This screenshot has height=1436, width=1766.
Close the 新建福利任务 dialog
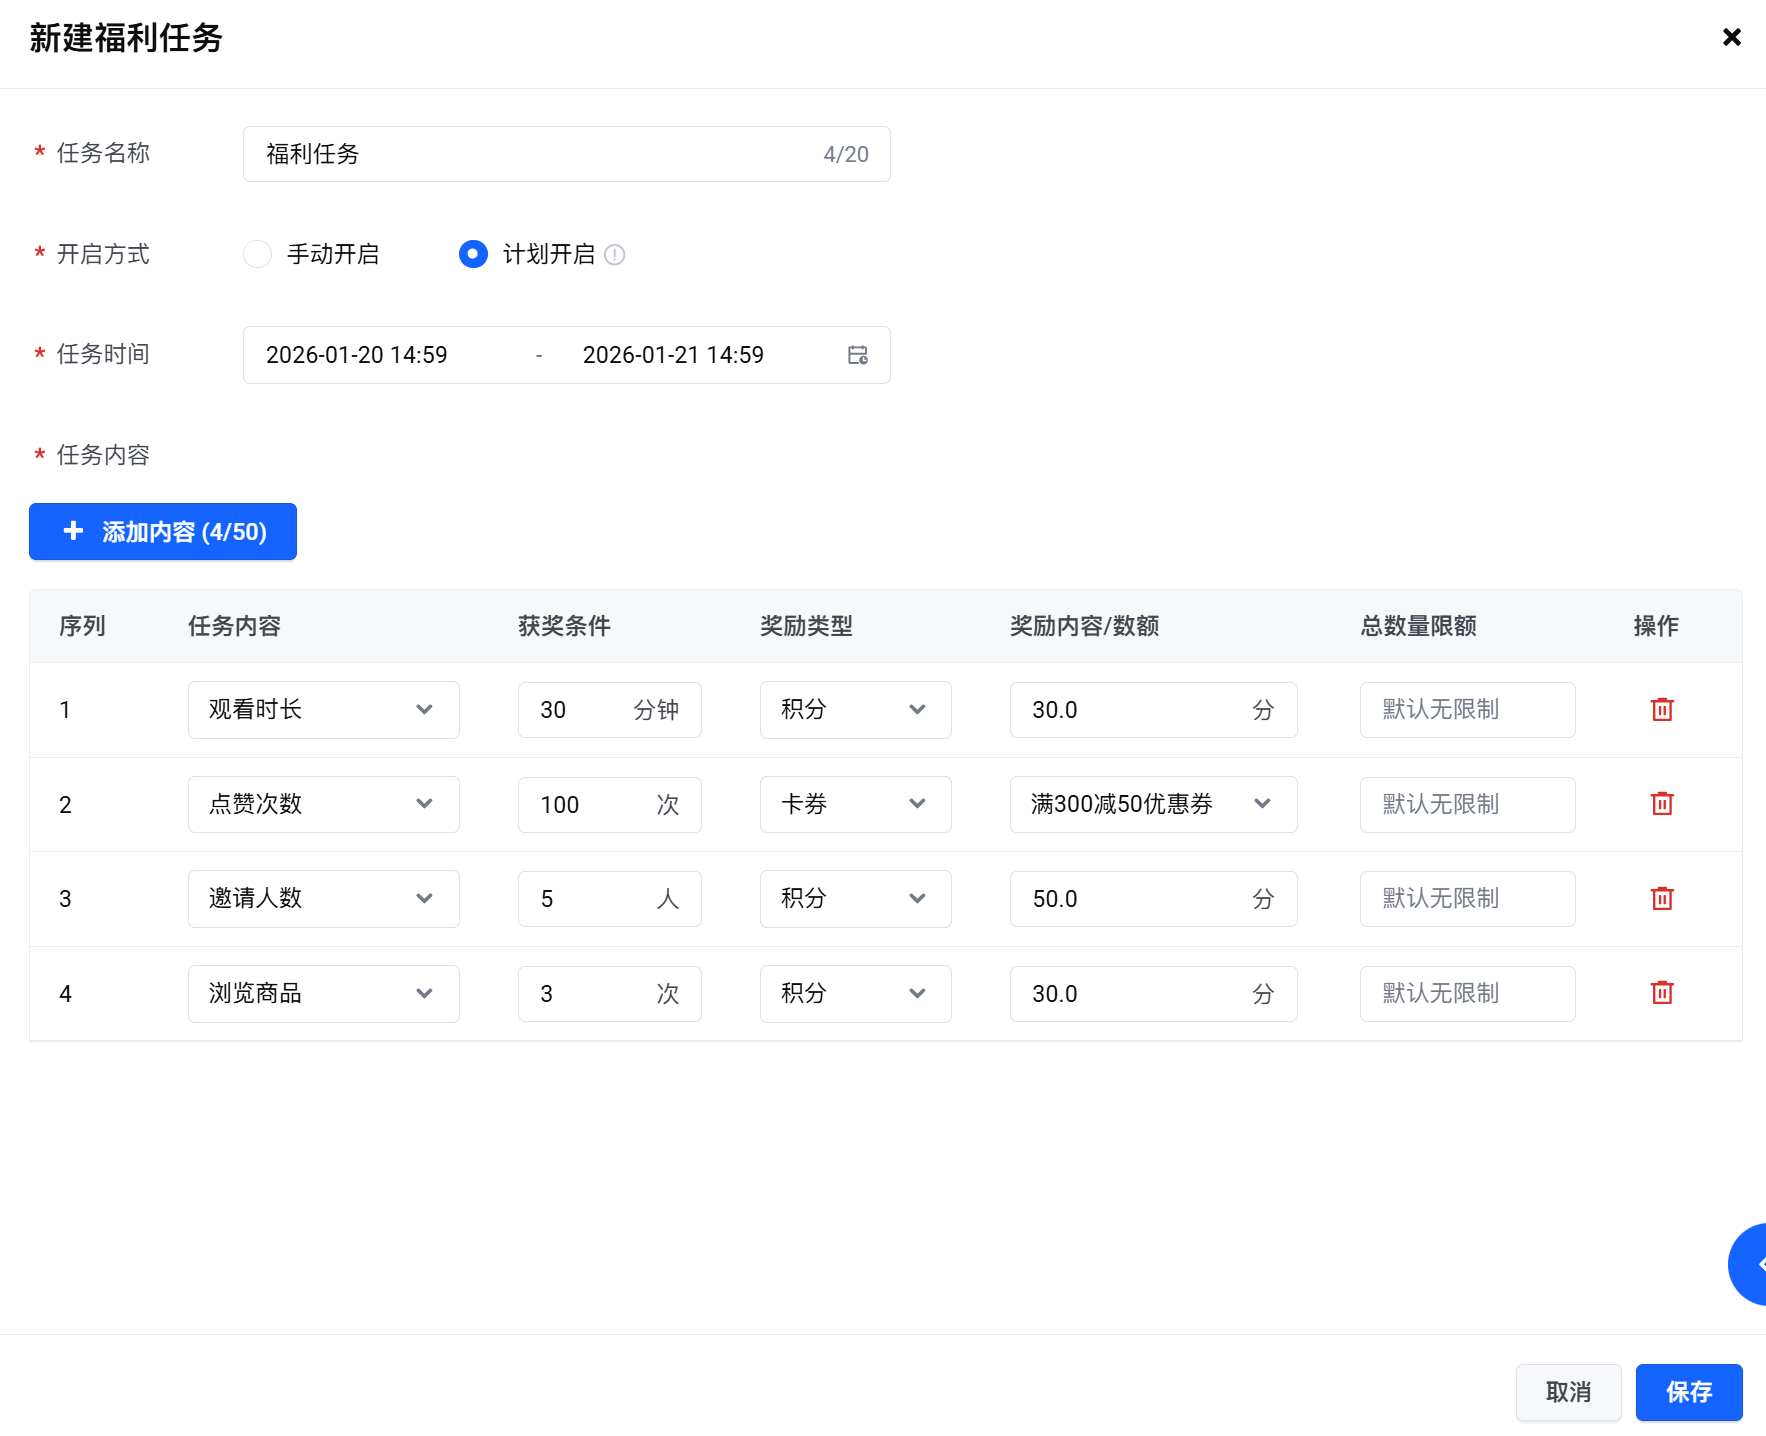[x=1731, y=38]
